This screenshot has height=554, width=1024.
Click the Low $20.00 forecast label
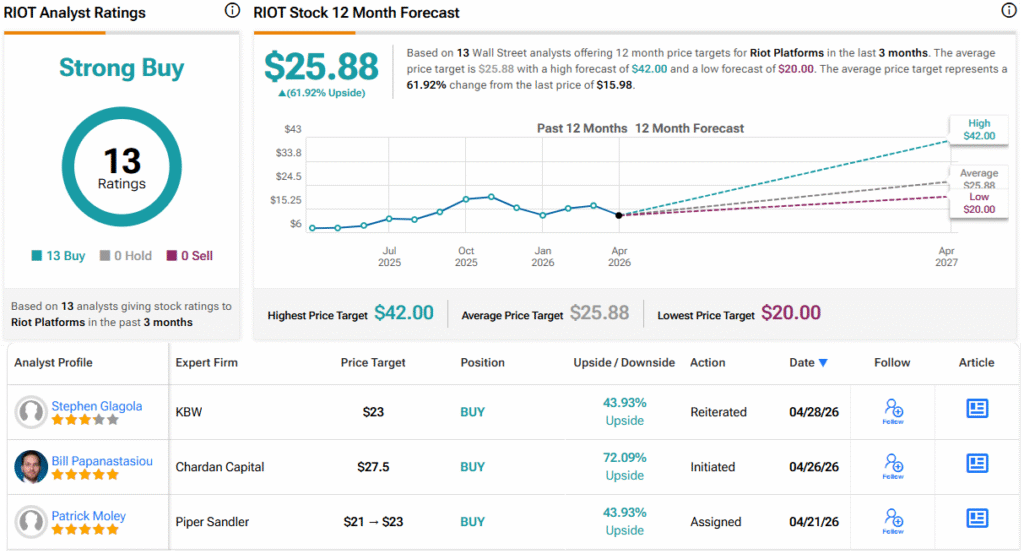pyautogui.click(x=978, y=203)
